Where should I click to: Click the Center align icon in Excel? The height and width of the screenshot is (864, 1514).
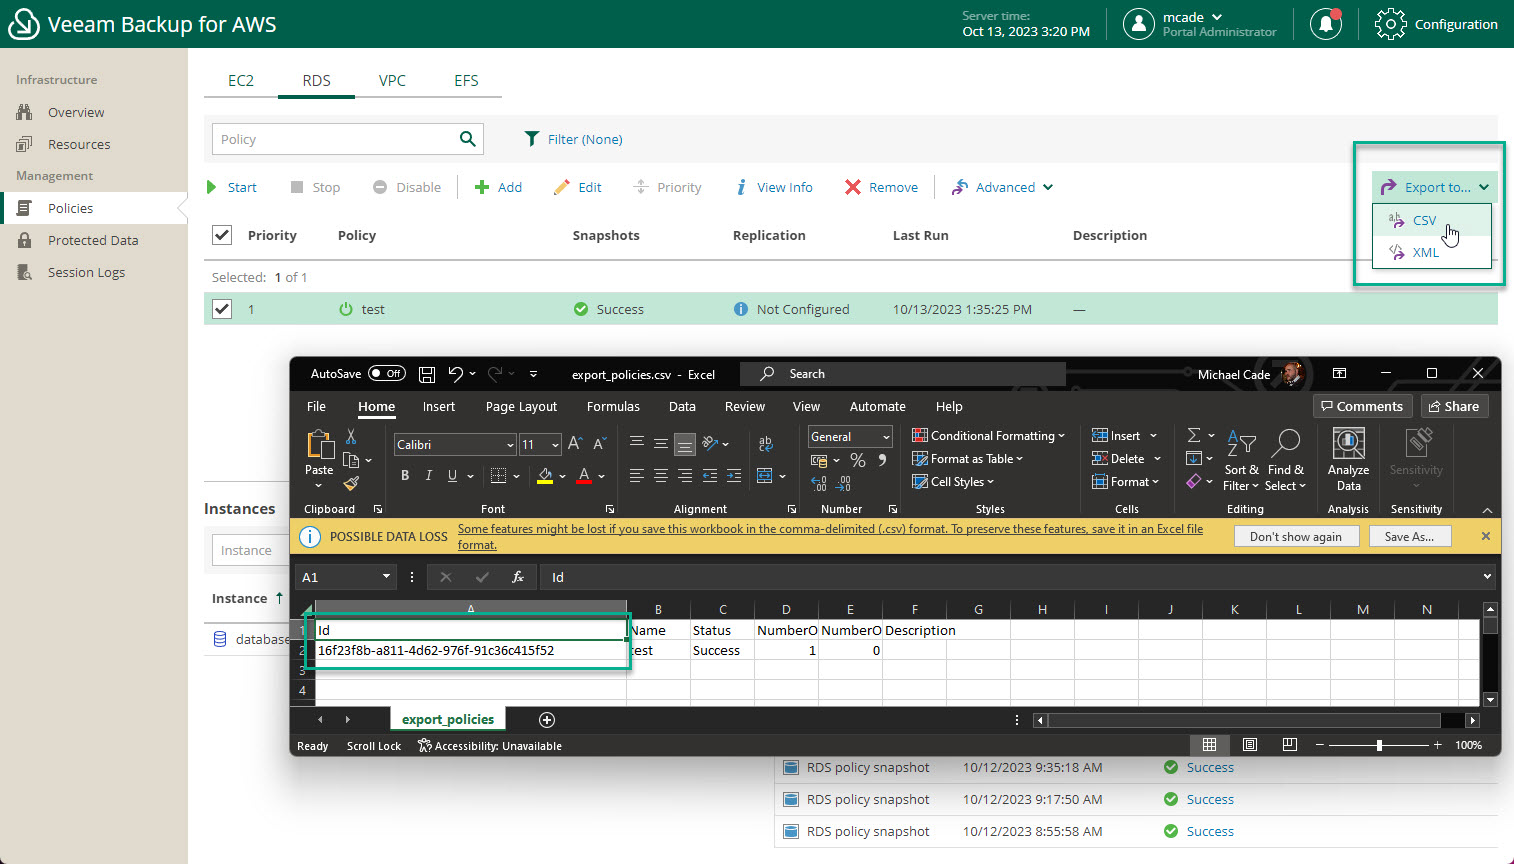661,476
